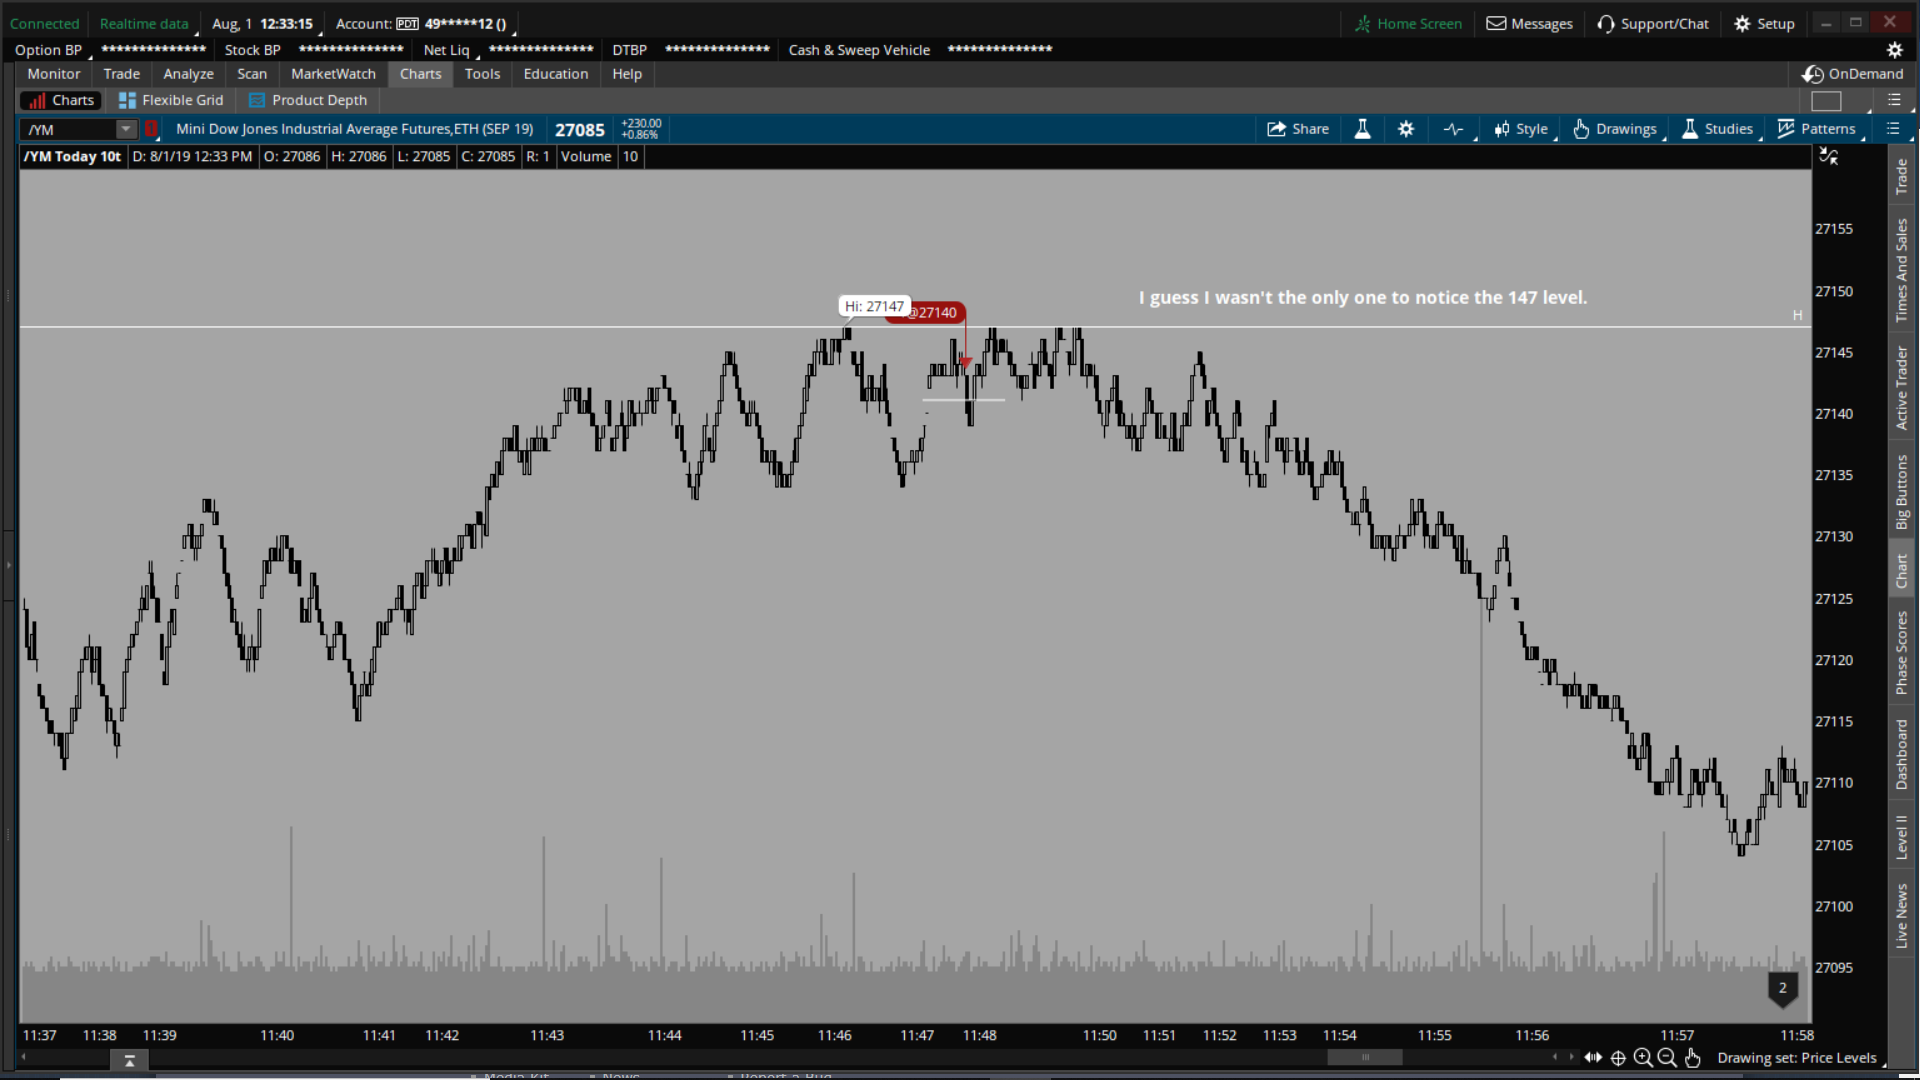Viewport: 1920px width, 1080px height.
Task: Click the Hi: 27147 price label
Action: [874, 307]
